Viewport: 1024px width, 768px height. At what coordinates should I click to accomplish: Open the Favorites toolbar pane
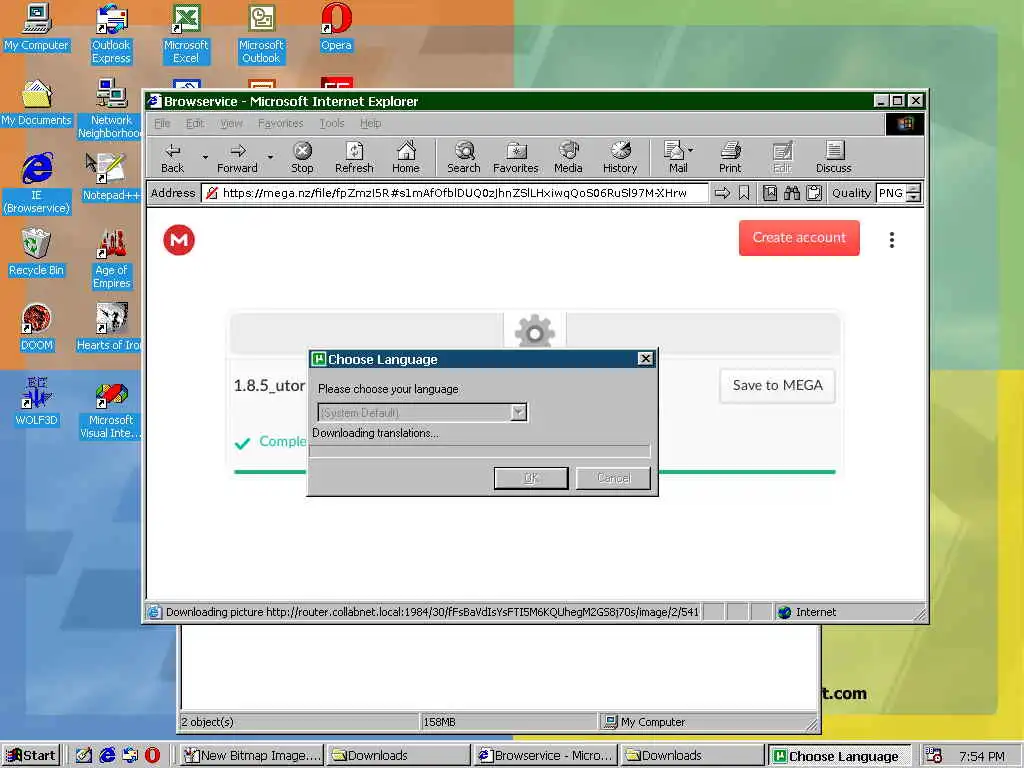pos(515,157)
